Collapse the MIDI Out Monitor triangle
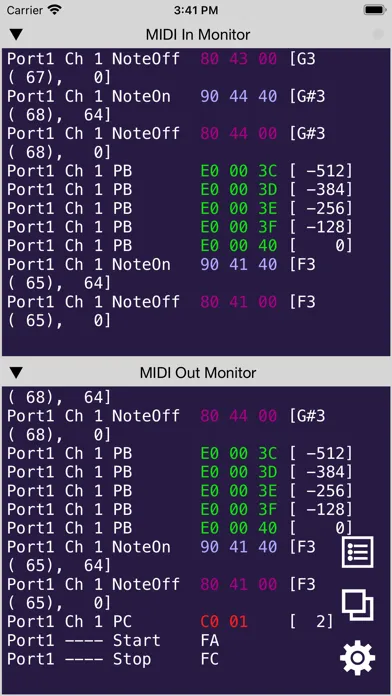Screen dimensions: 392x696 coord(16,372)
